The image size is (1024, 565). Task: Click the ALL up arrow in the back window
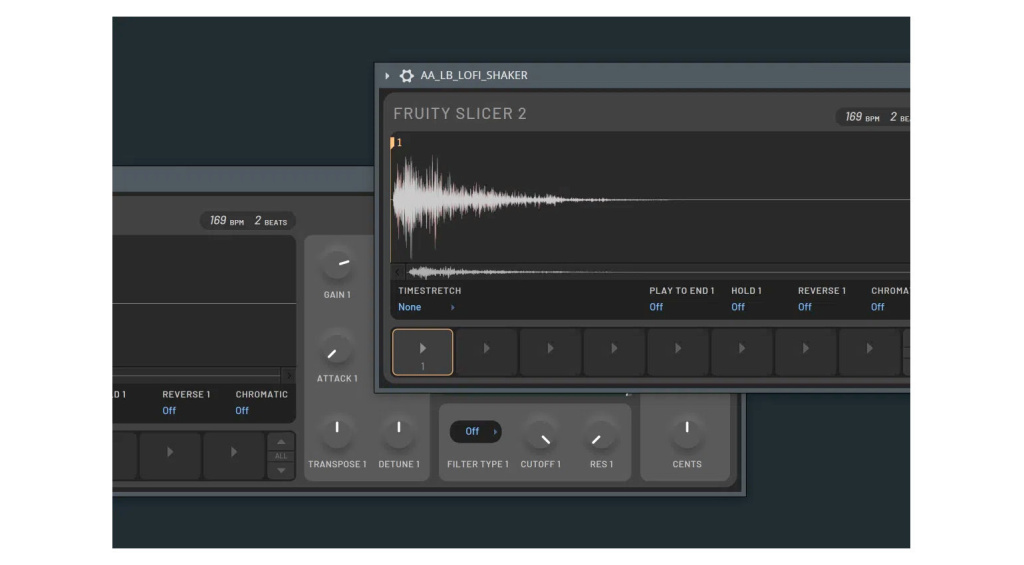(x=281, y=442)
